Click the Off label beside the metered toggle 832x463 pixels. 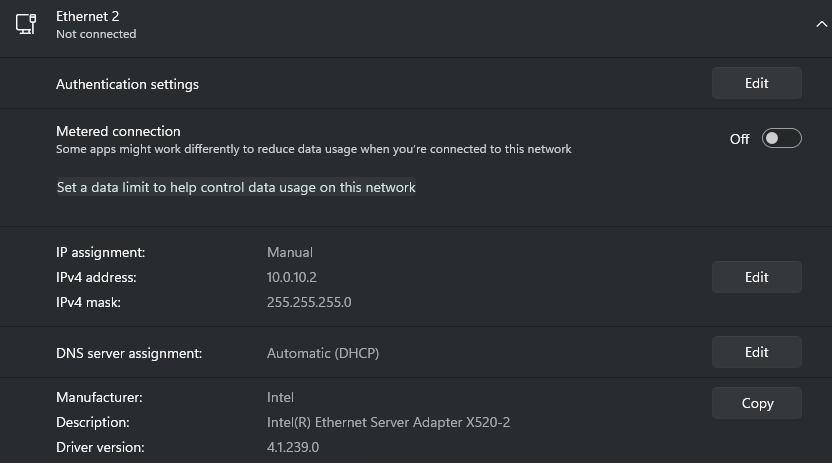point(739,139)
